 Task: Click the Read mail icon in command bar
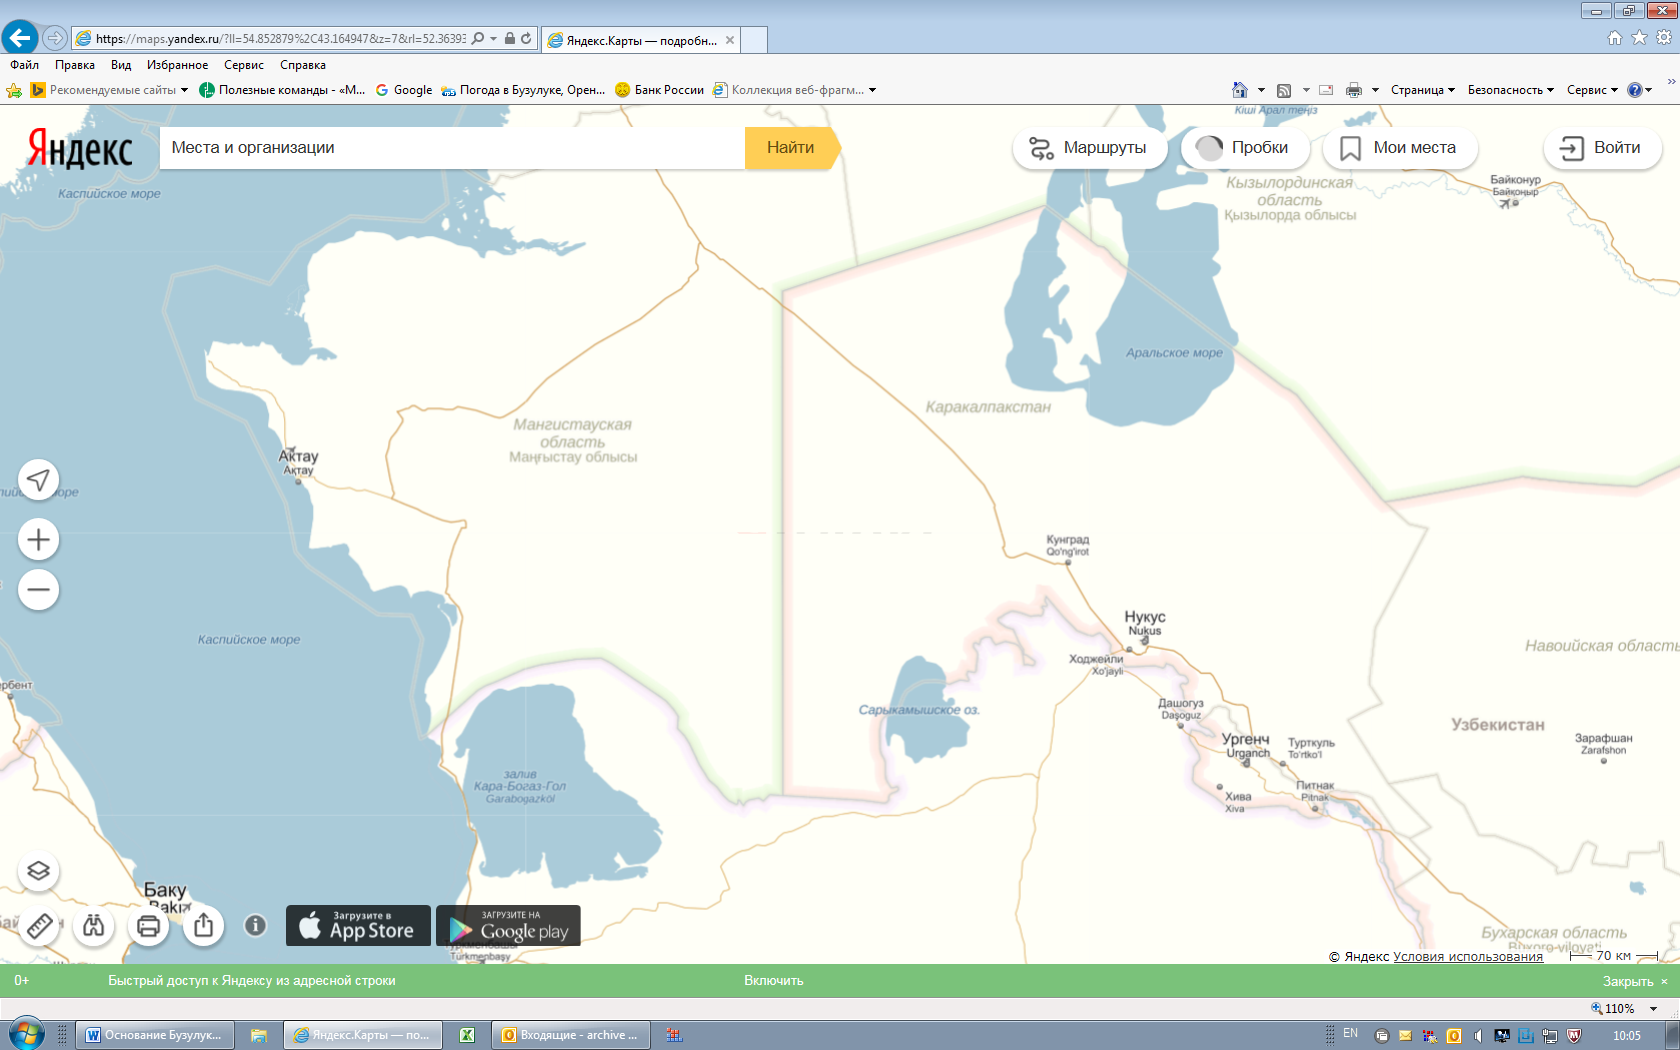coord(1326,90)
